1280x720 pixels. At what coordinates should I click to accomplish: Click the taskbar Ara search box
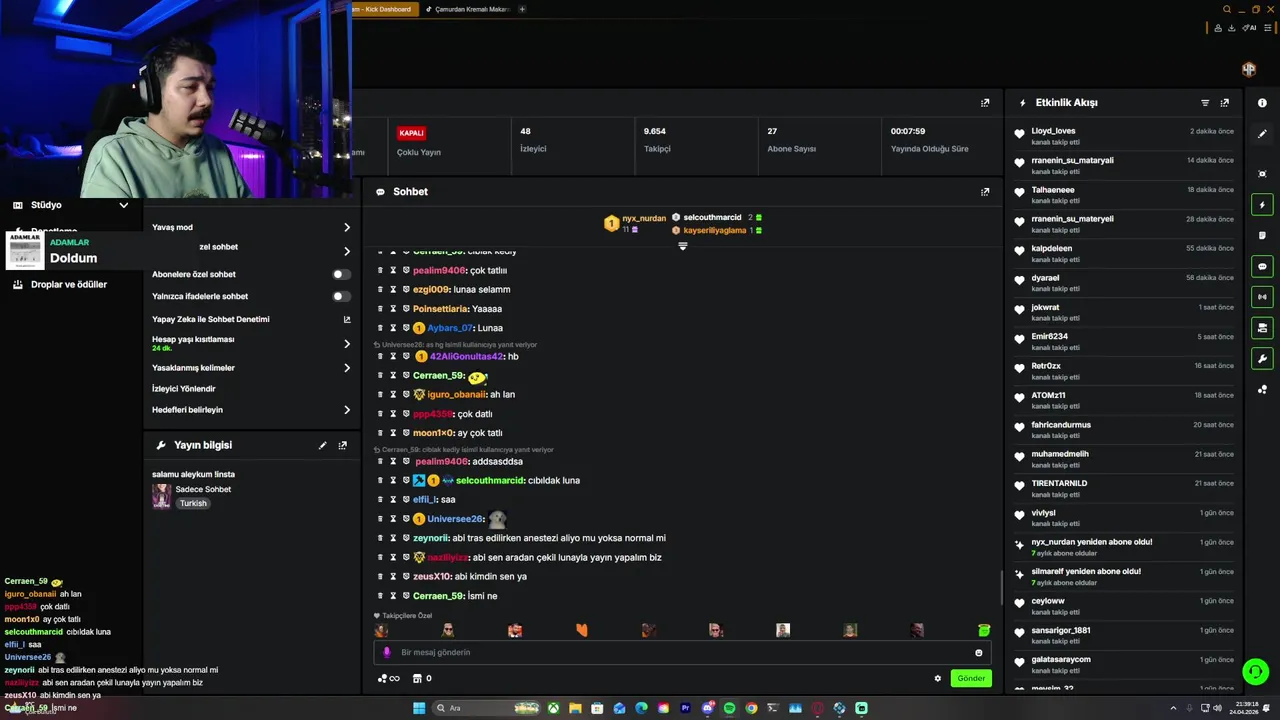(x=485, y=709)
